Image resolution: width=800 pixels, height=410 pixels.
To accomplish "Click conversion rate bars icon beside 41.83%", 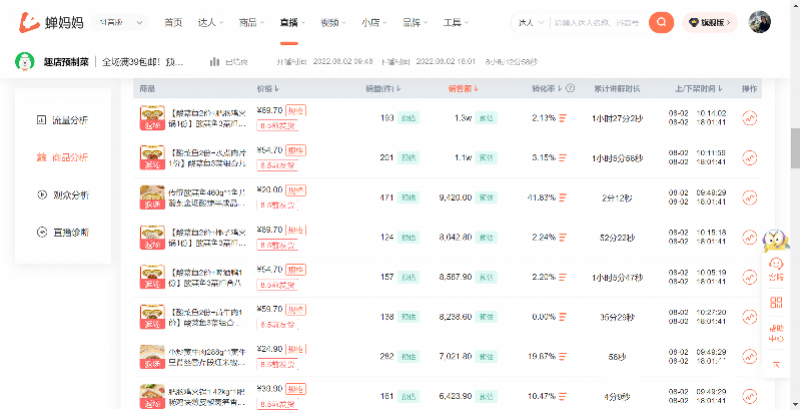I will [563, 198].
